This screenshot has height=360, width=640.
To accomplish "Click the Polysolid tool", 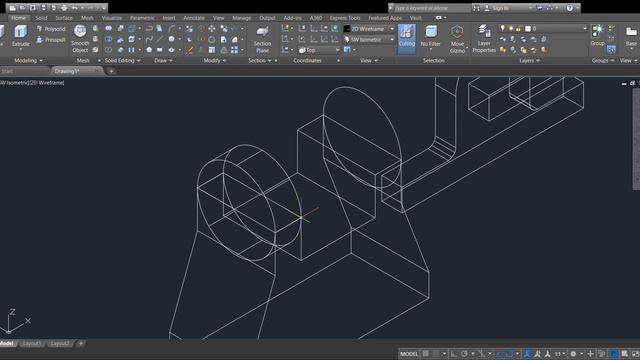I will point(51,29).
